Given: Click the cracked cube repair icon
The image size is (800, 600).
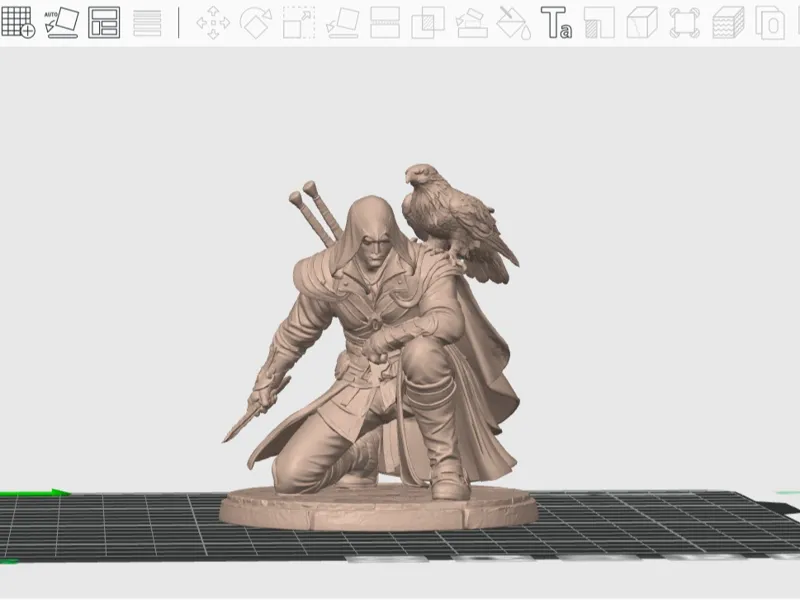Looking at the screenshot, I should coord(642,22).
